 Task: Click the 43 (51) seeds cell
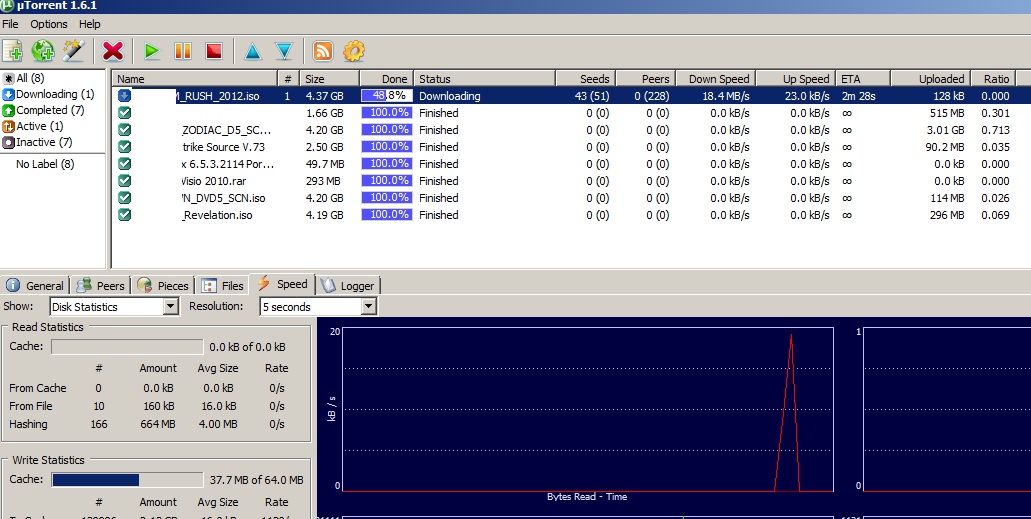pyautogui.click(x=592, y=95)
